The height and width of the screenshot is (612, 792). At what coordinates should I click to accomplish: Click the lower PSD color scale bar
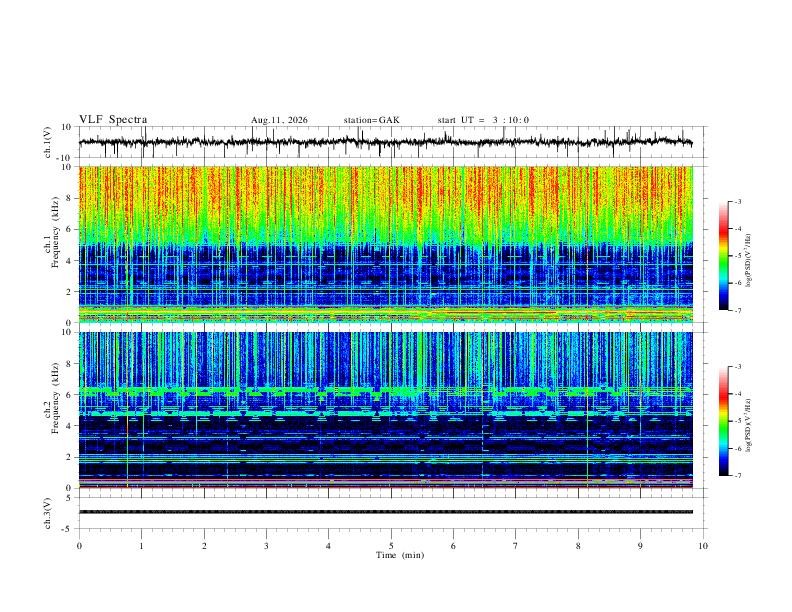724,421
